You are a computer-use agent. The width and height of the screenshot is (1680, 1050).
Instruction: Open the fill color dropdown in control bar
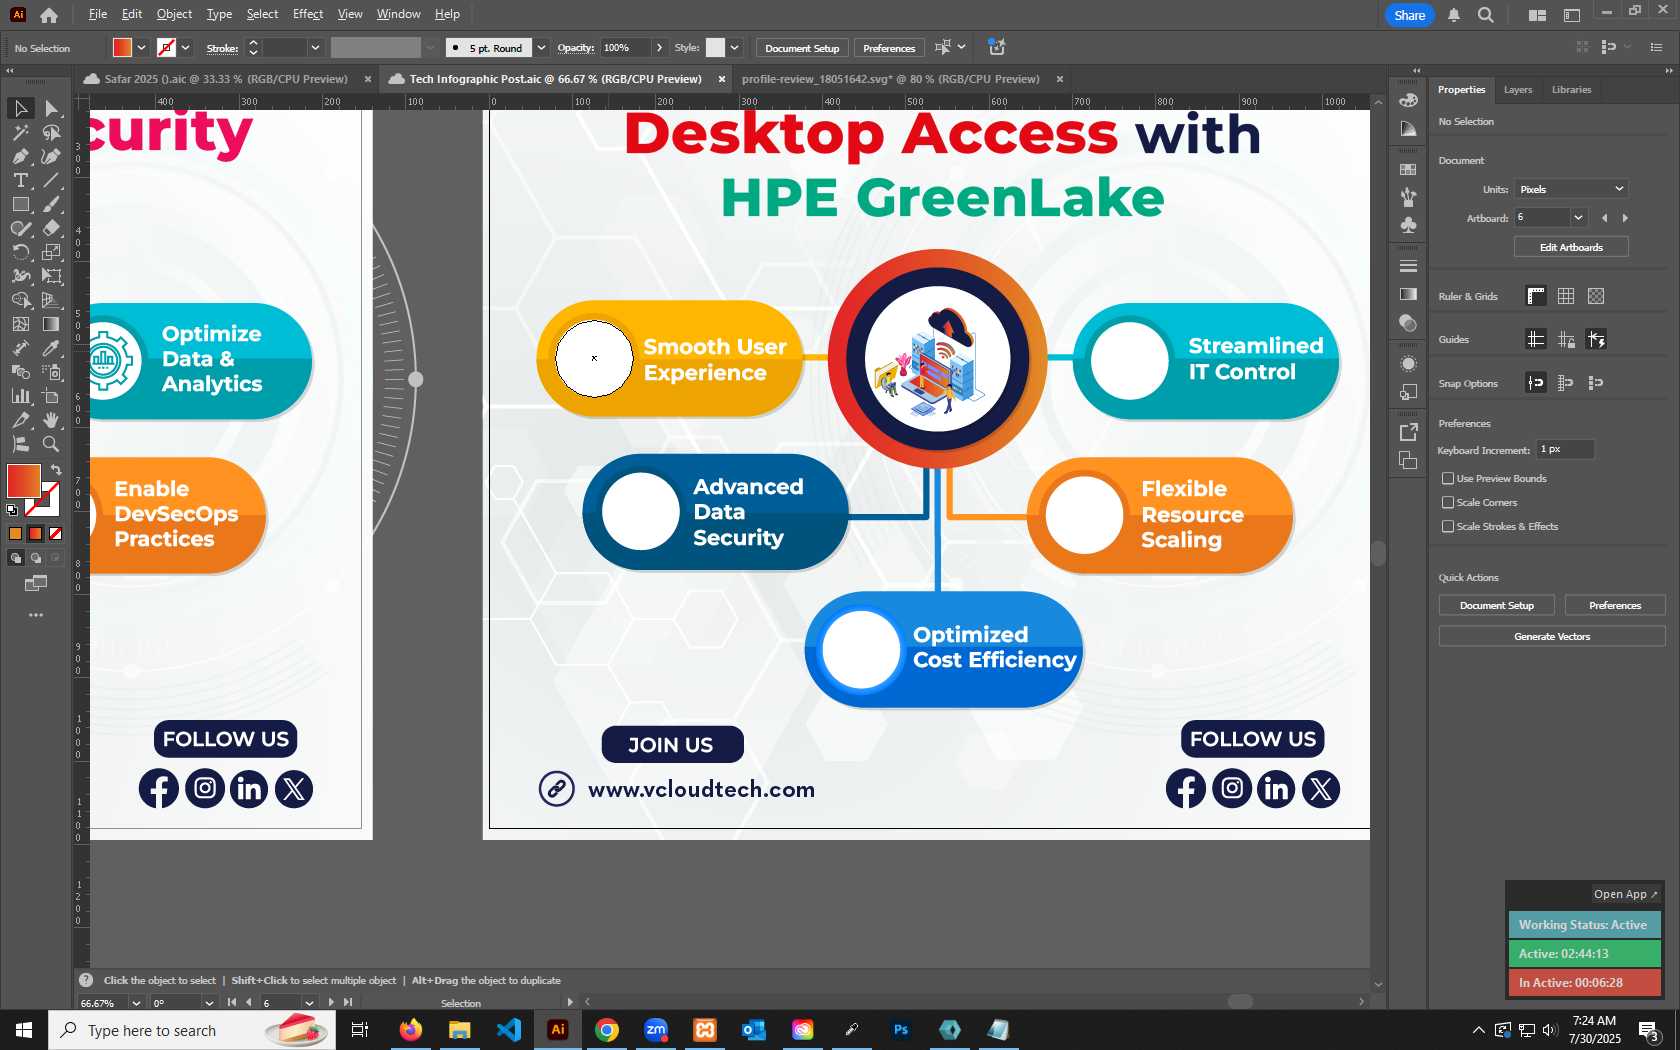tap(142, 47)
